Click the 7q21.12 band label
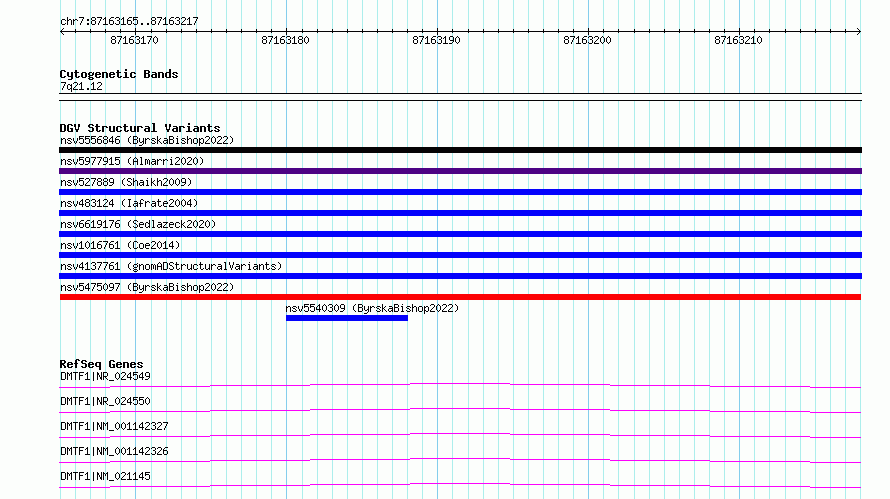The width and height of the screenshot is (890, 499). (x=81, y=86)
